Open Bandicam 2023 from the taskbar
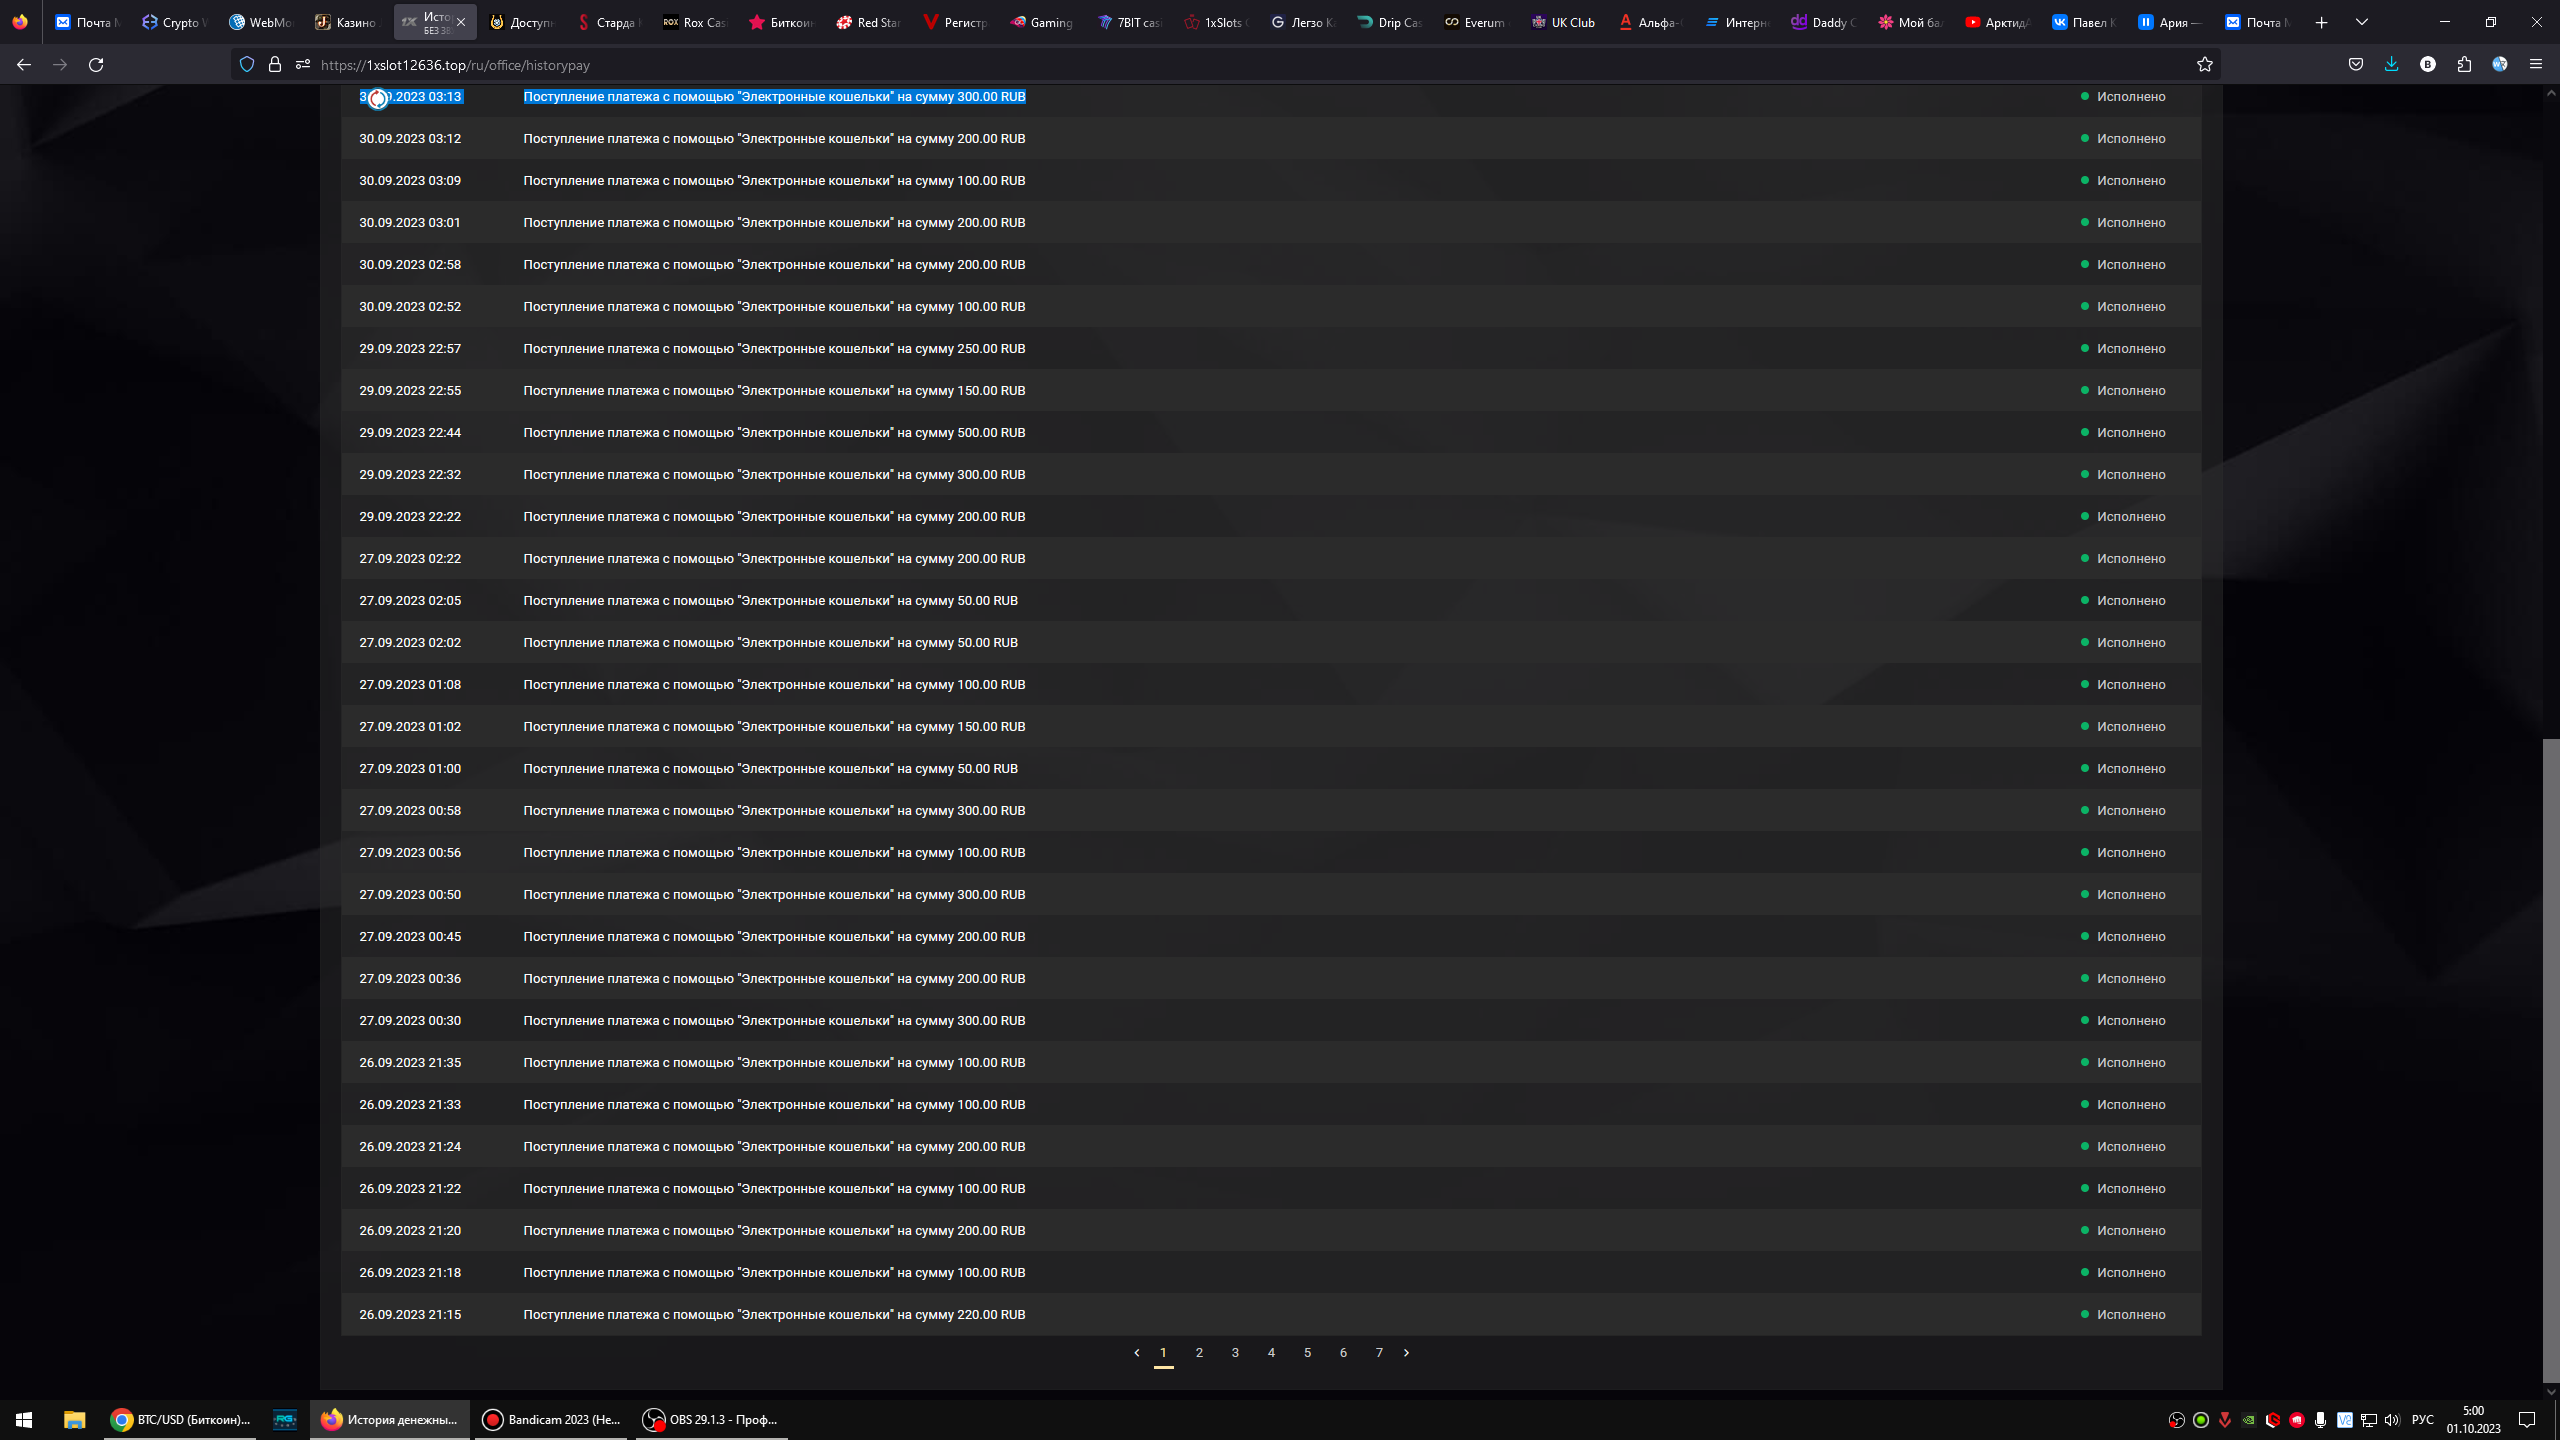The image size is (2560, 1440). click(551, 1419)
